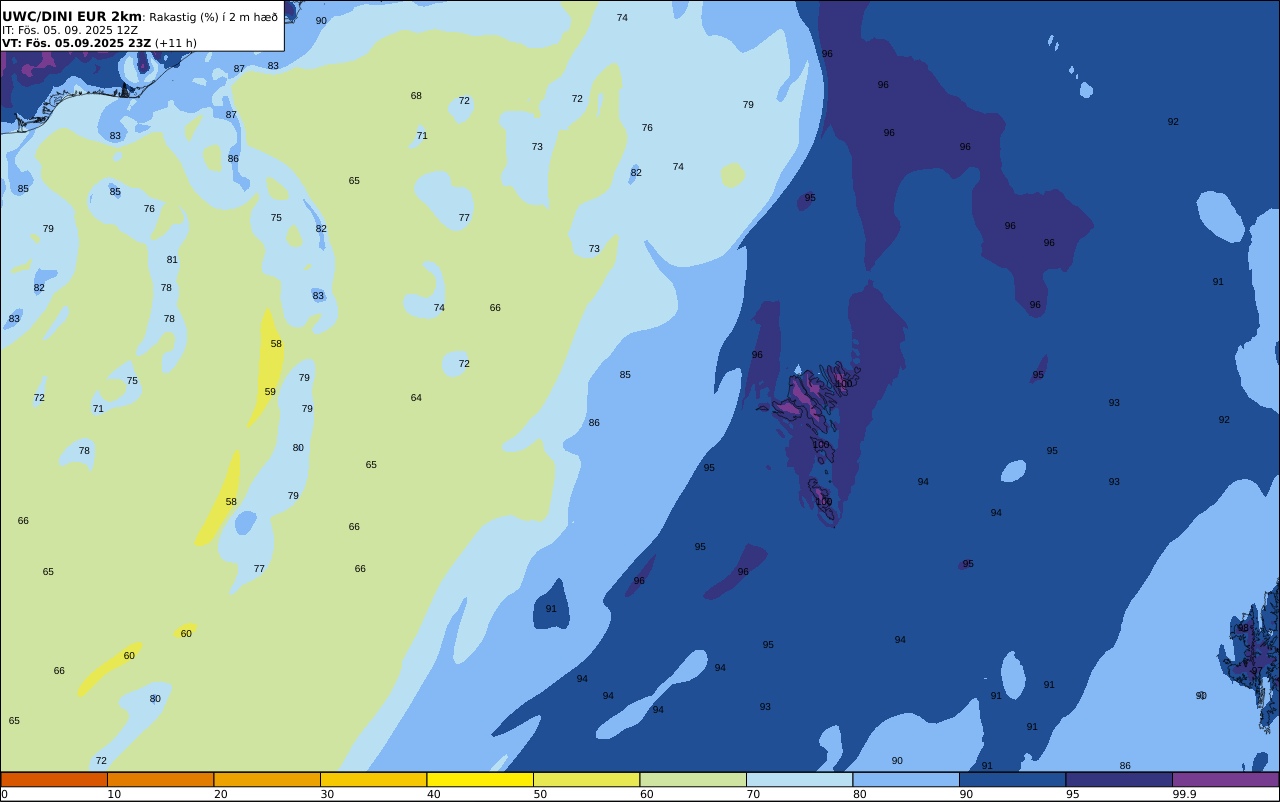Click the golden 30–40 legend swatch

(373, 779)
